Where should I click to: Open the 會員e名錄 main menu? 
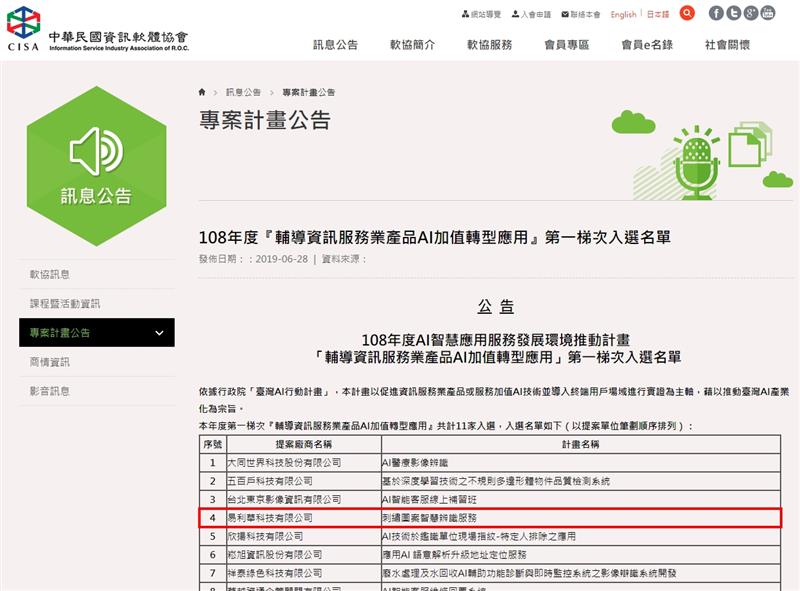point(647,45)
